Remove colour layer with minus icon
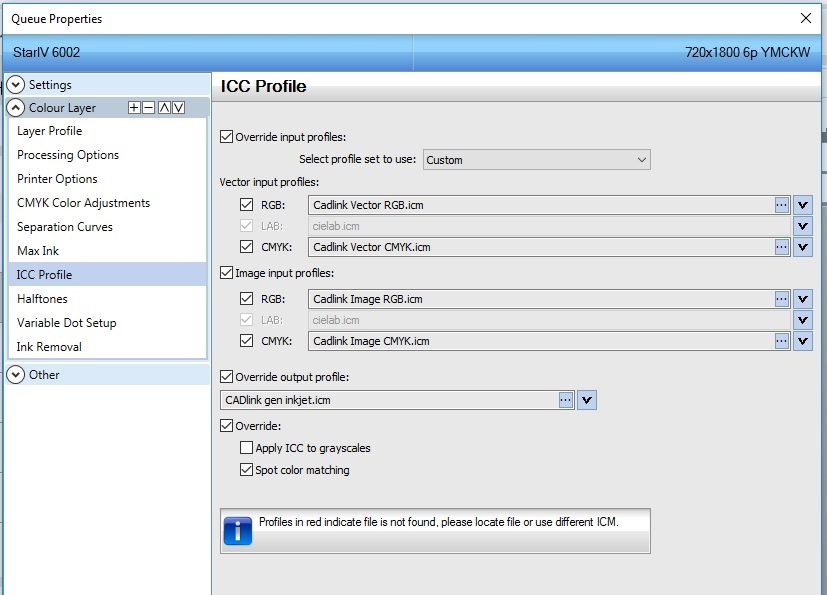 [149, 108]
